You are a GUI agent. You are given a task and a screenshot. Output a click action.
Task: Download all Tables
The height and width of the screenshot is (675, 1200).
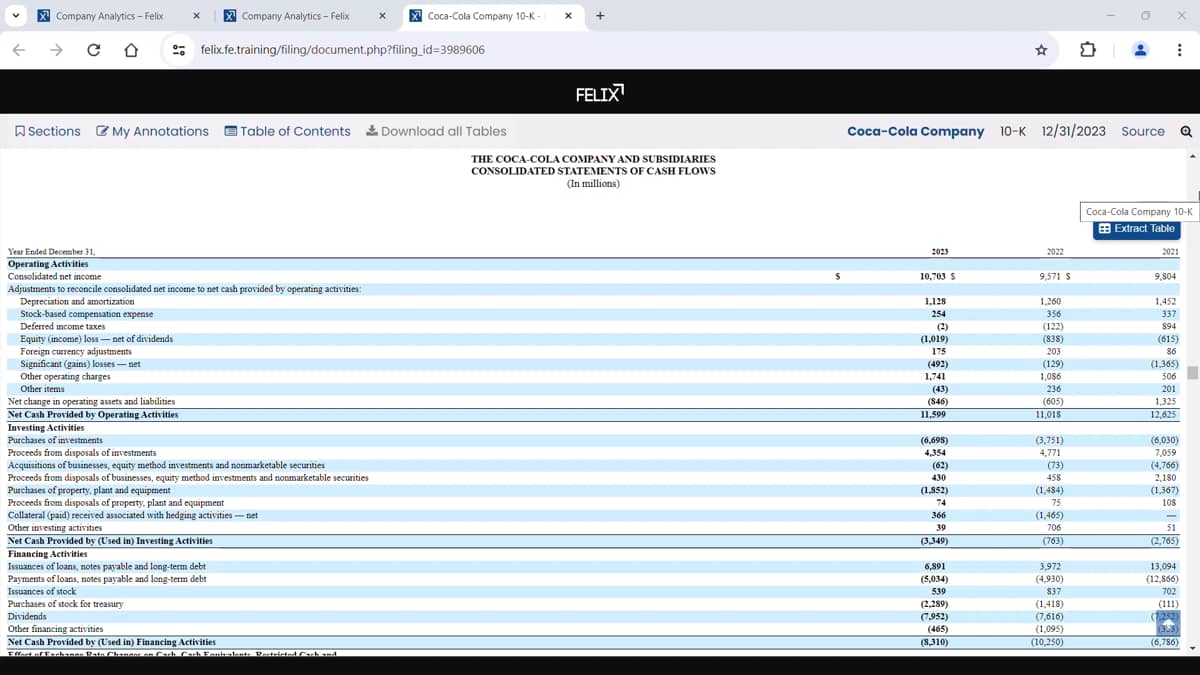436,131
